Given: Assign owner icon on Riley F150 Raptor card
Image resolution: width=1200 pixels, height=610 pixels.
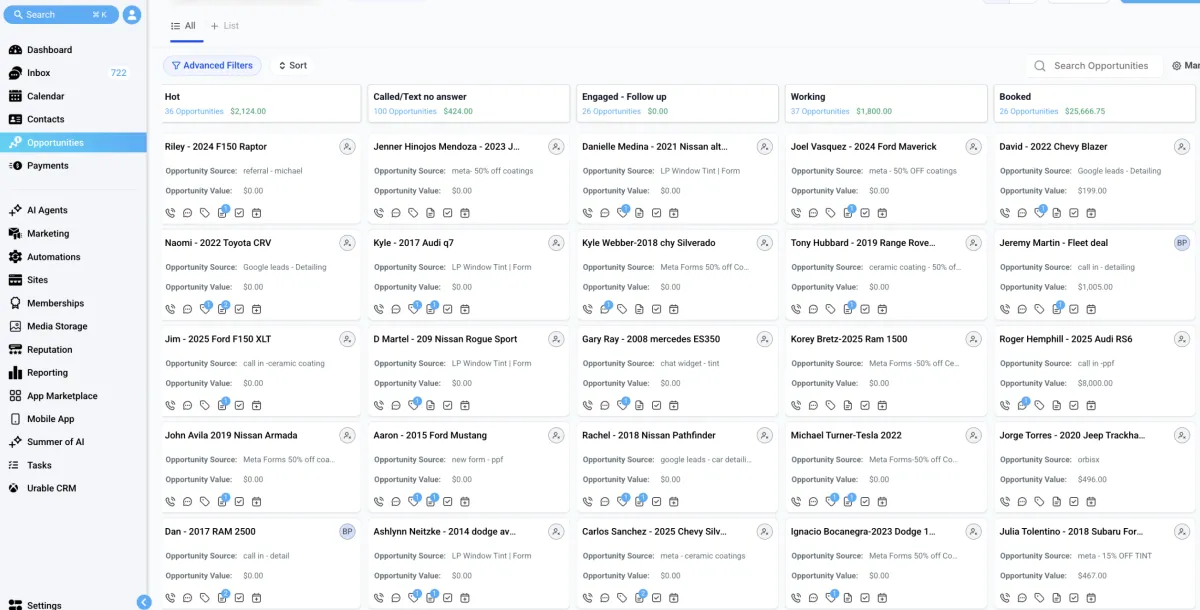Looking at the screenshot, I should [347, 147].
